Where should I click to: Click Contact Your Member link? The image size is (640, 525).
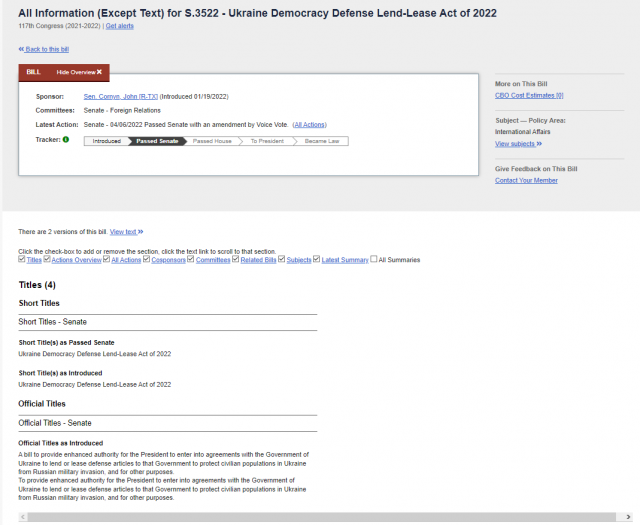click(526, 180)
